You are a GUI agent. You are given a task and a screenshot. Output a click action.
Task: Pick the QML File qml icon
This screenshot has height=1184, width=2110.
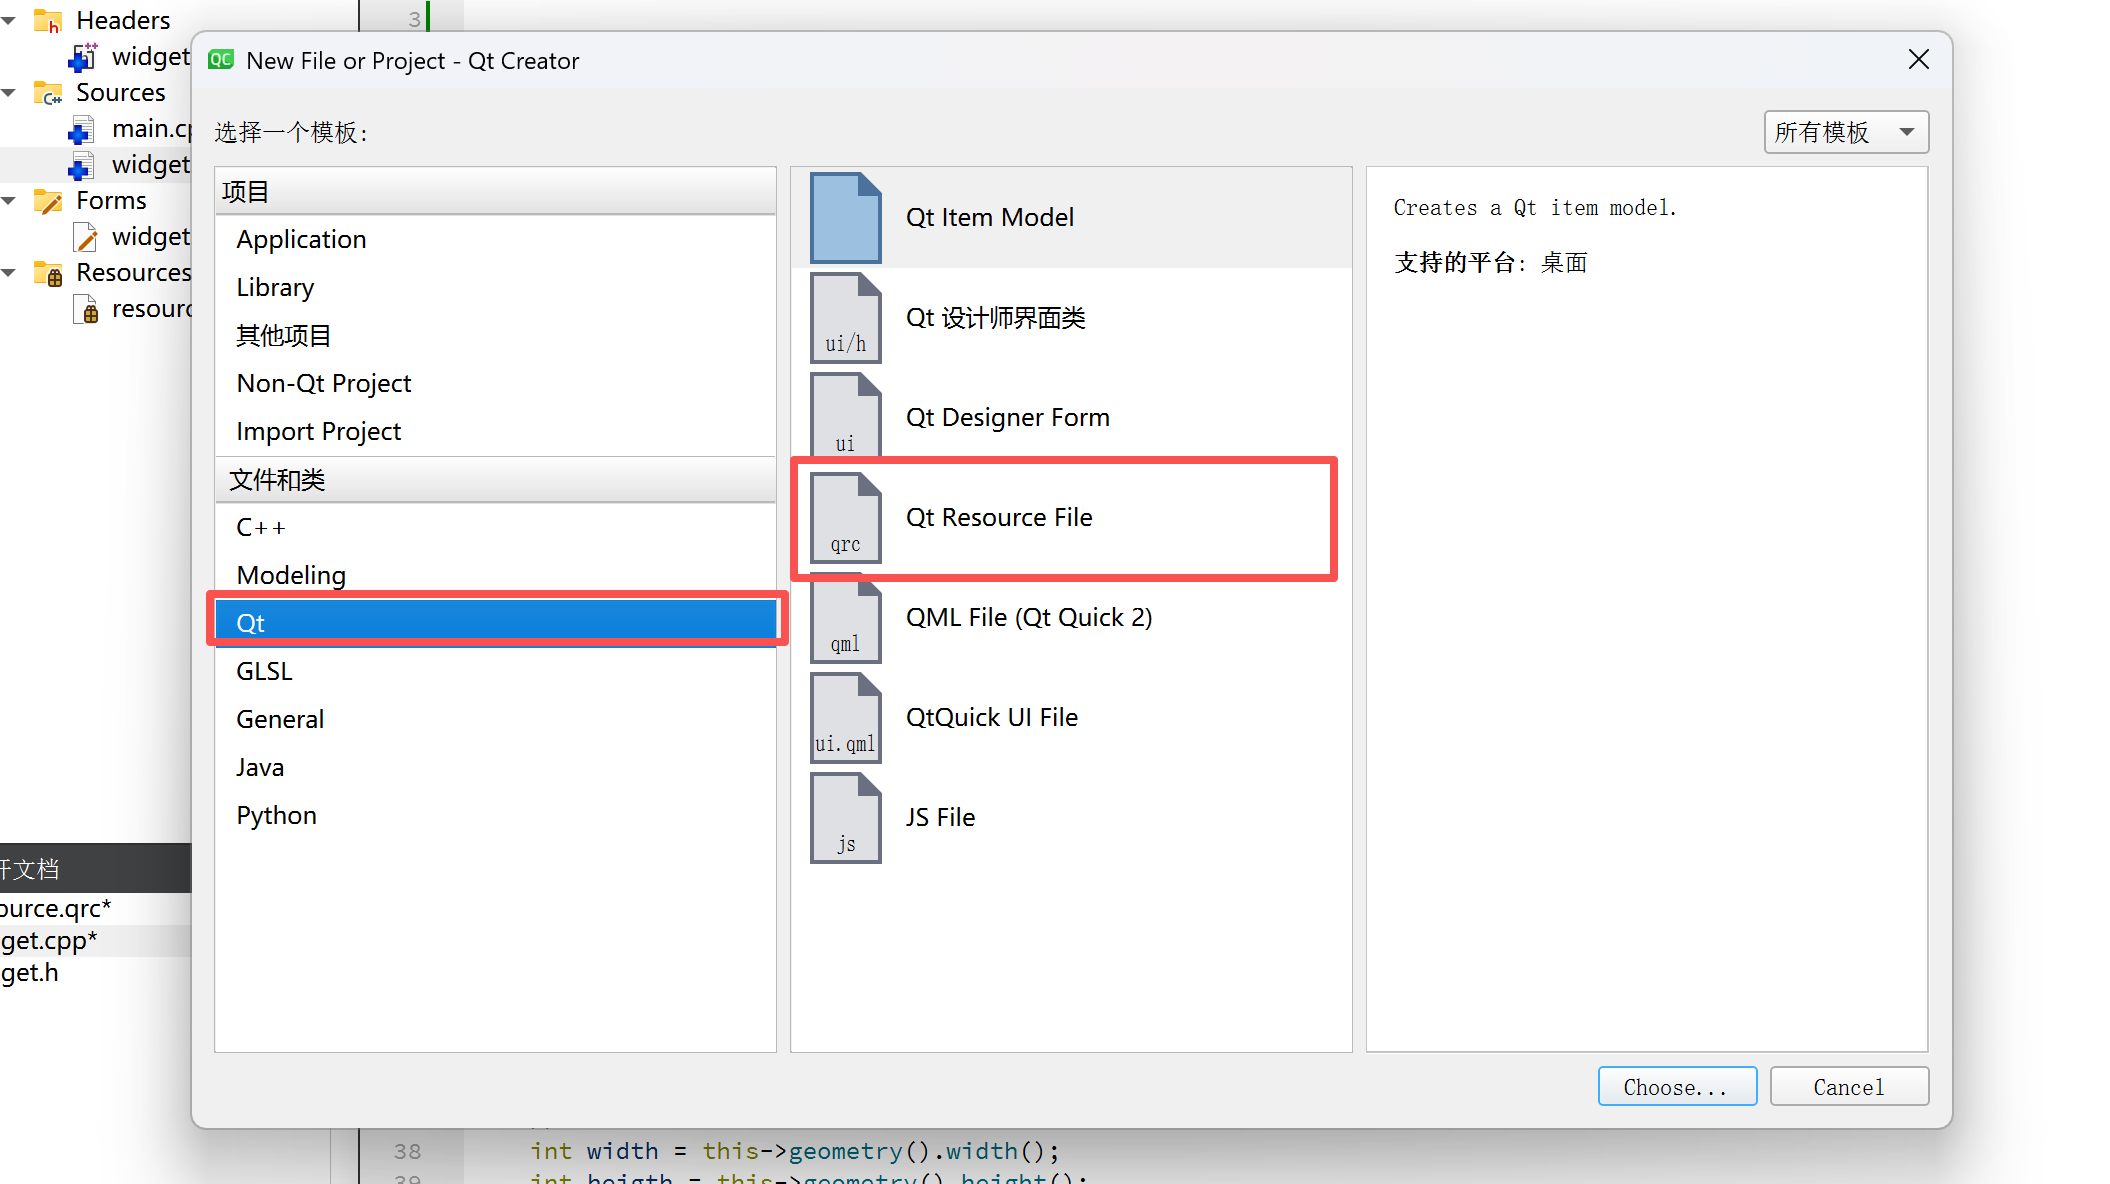coord(845,618)
